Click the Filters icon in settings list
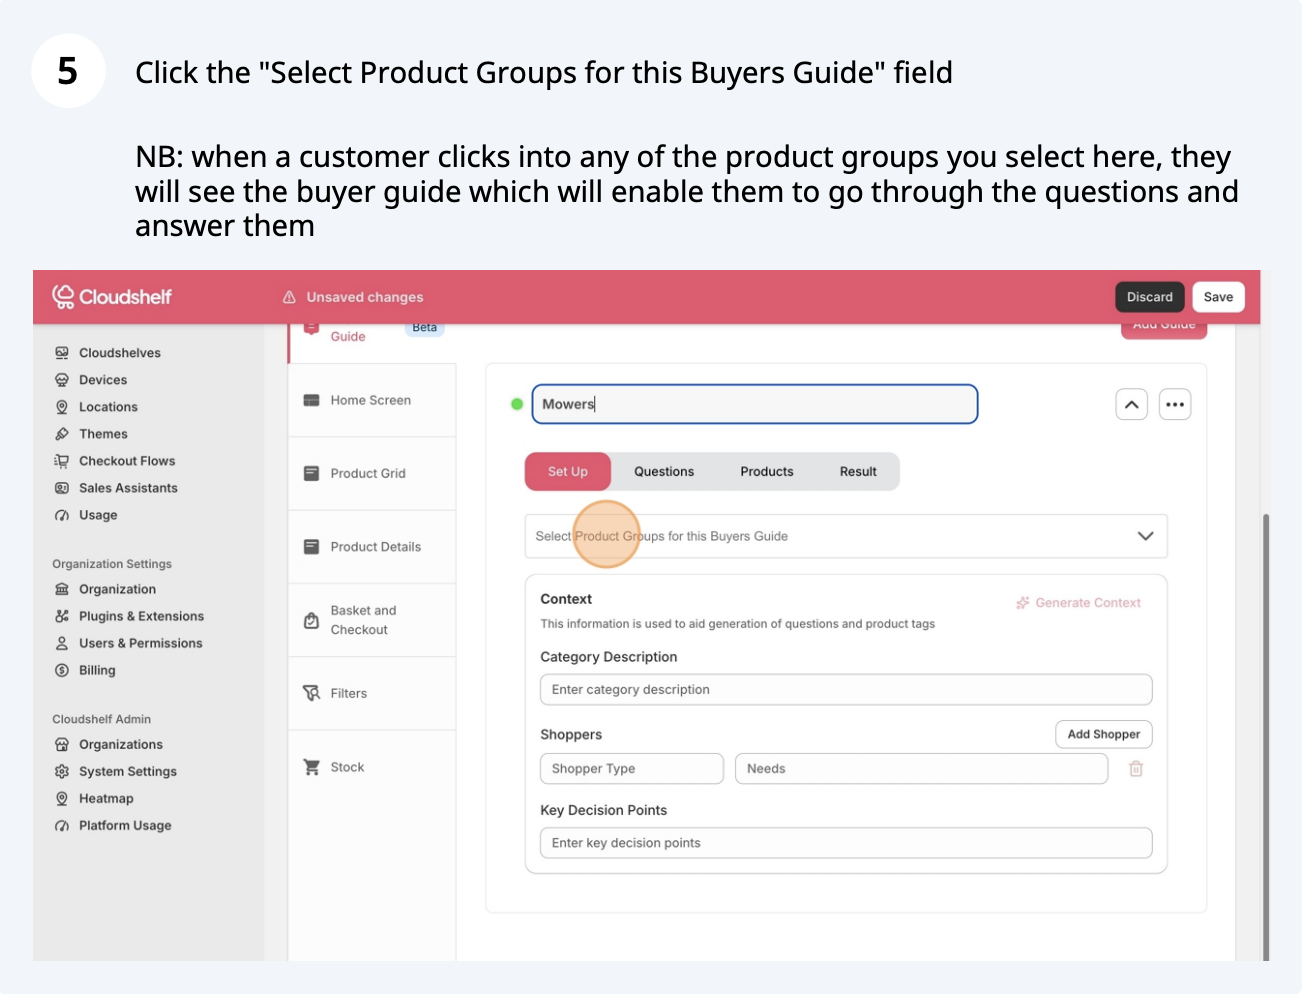Screen dimensions: 1302x994 [312, 693]
